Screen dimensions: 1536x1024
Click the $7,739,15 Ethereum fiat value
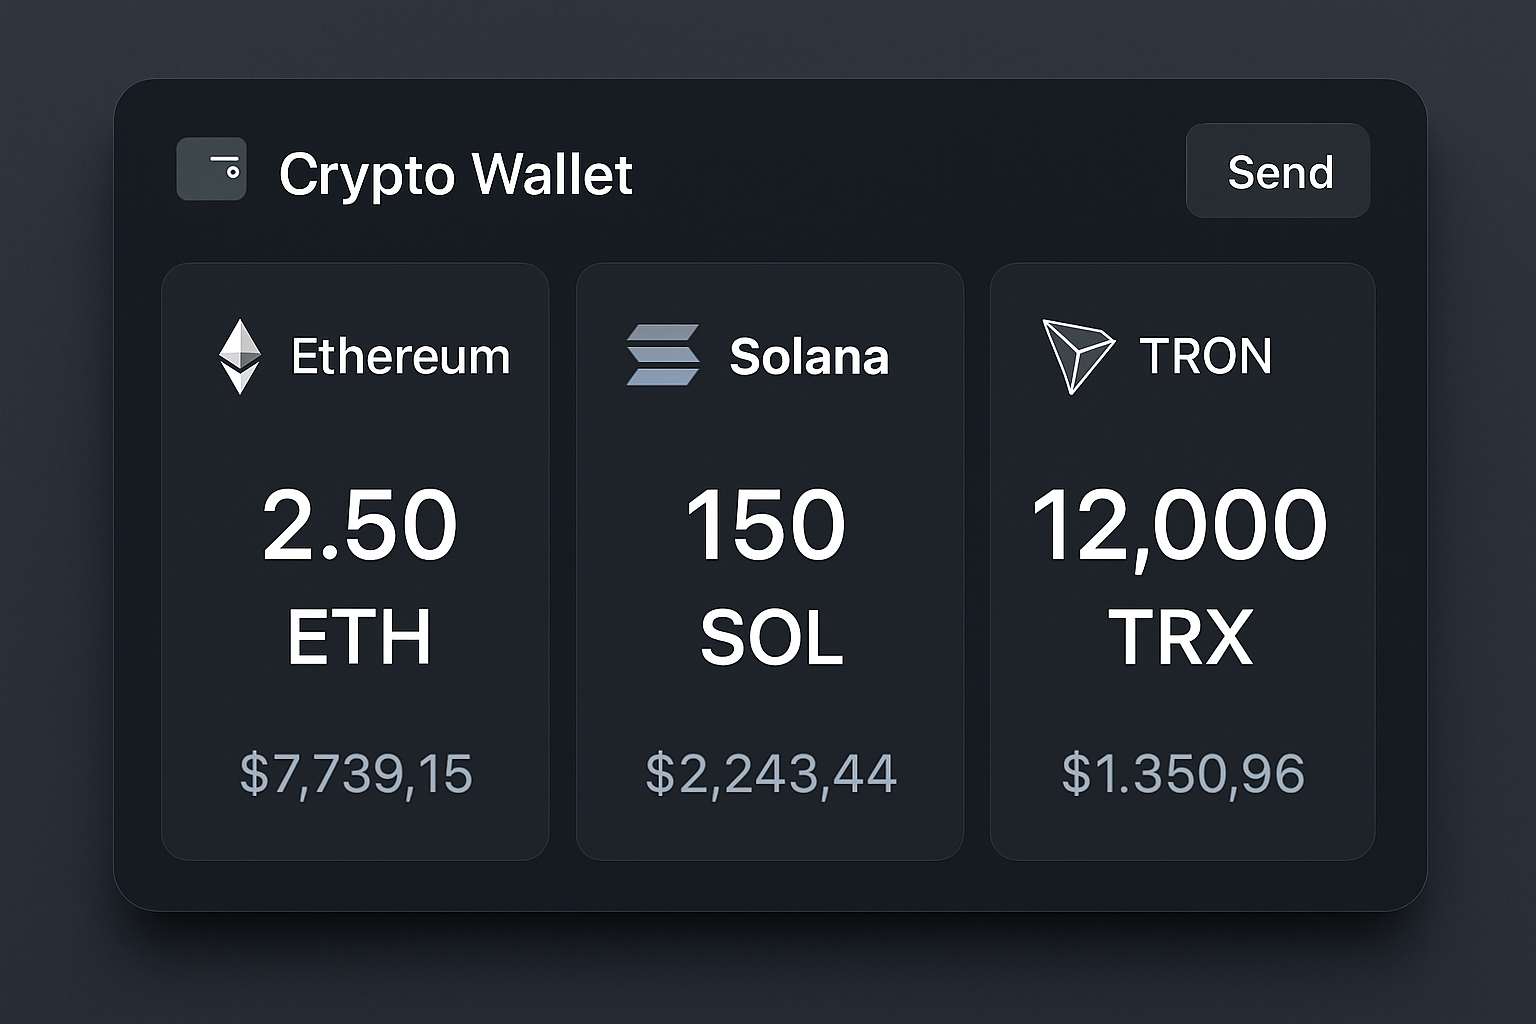pyautogui.click(x=356, y=774)
